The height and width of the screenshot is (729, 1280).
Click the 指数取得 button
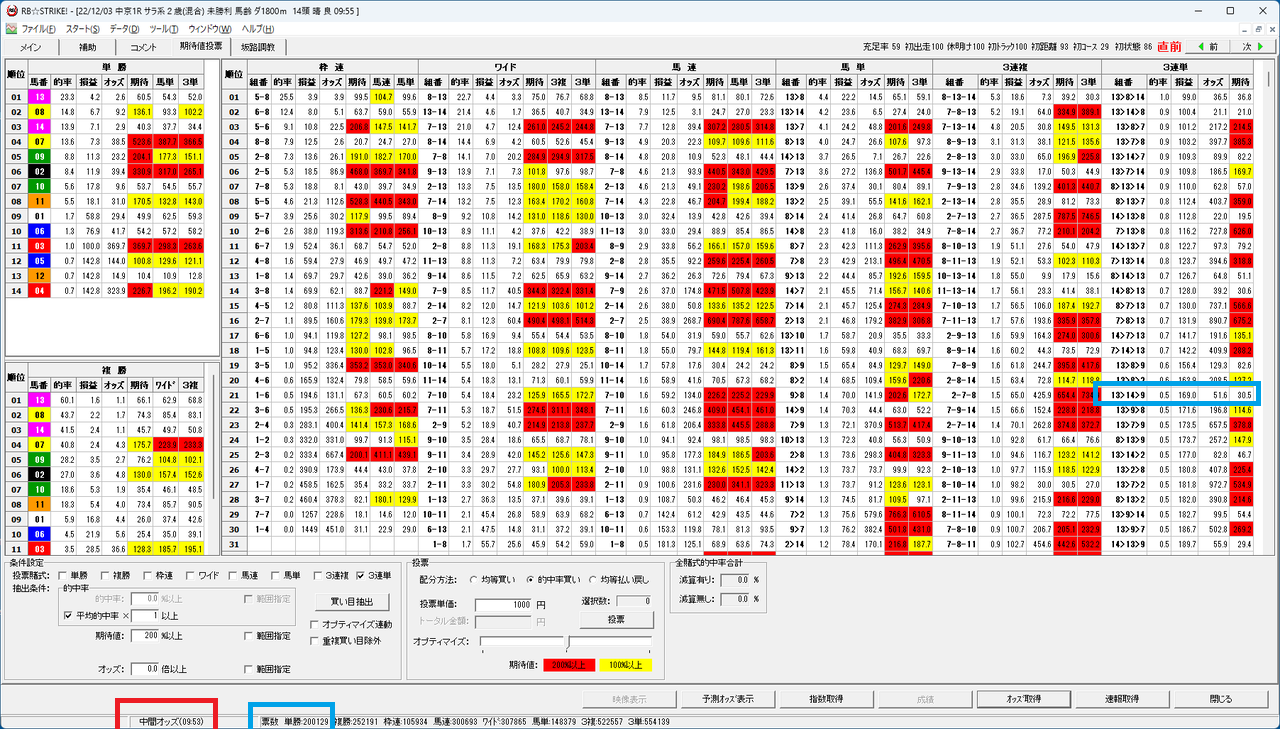click(x=828, y=699)
